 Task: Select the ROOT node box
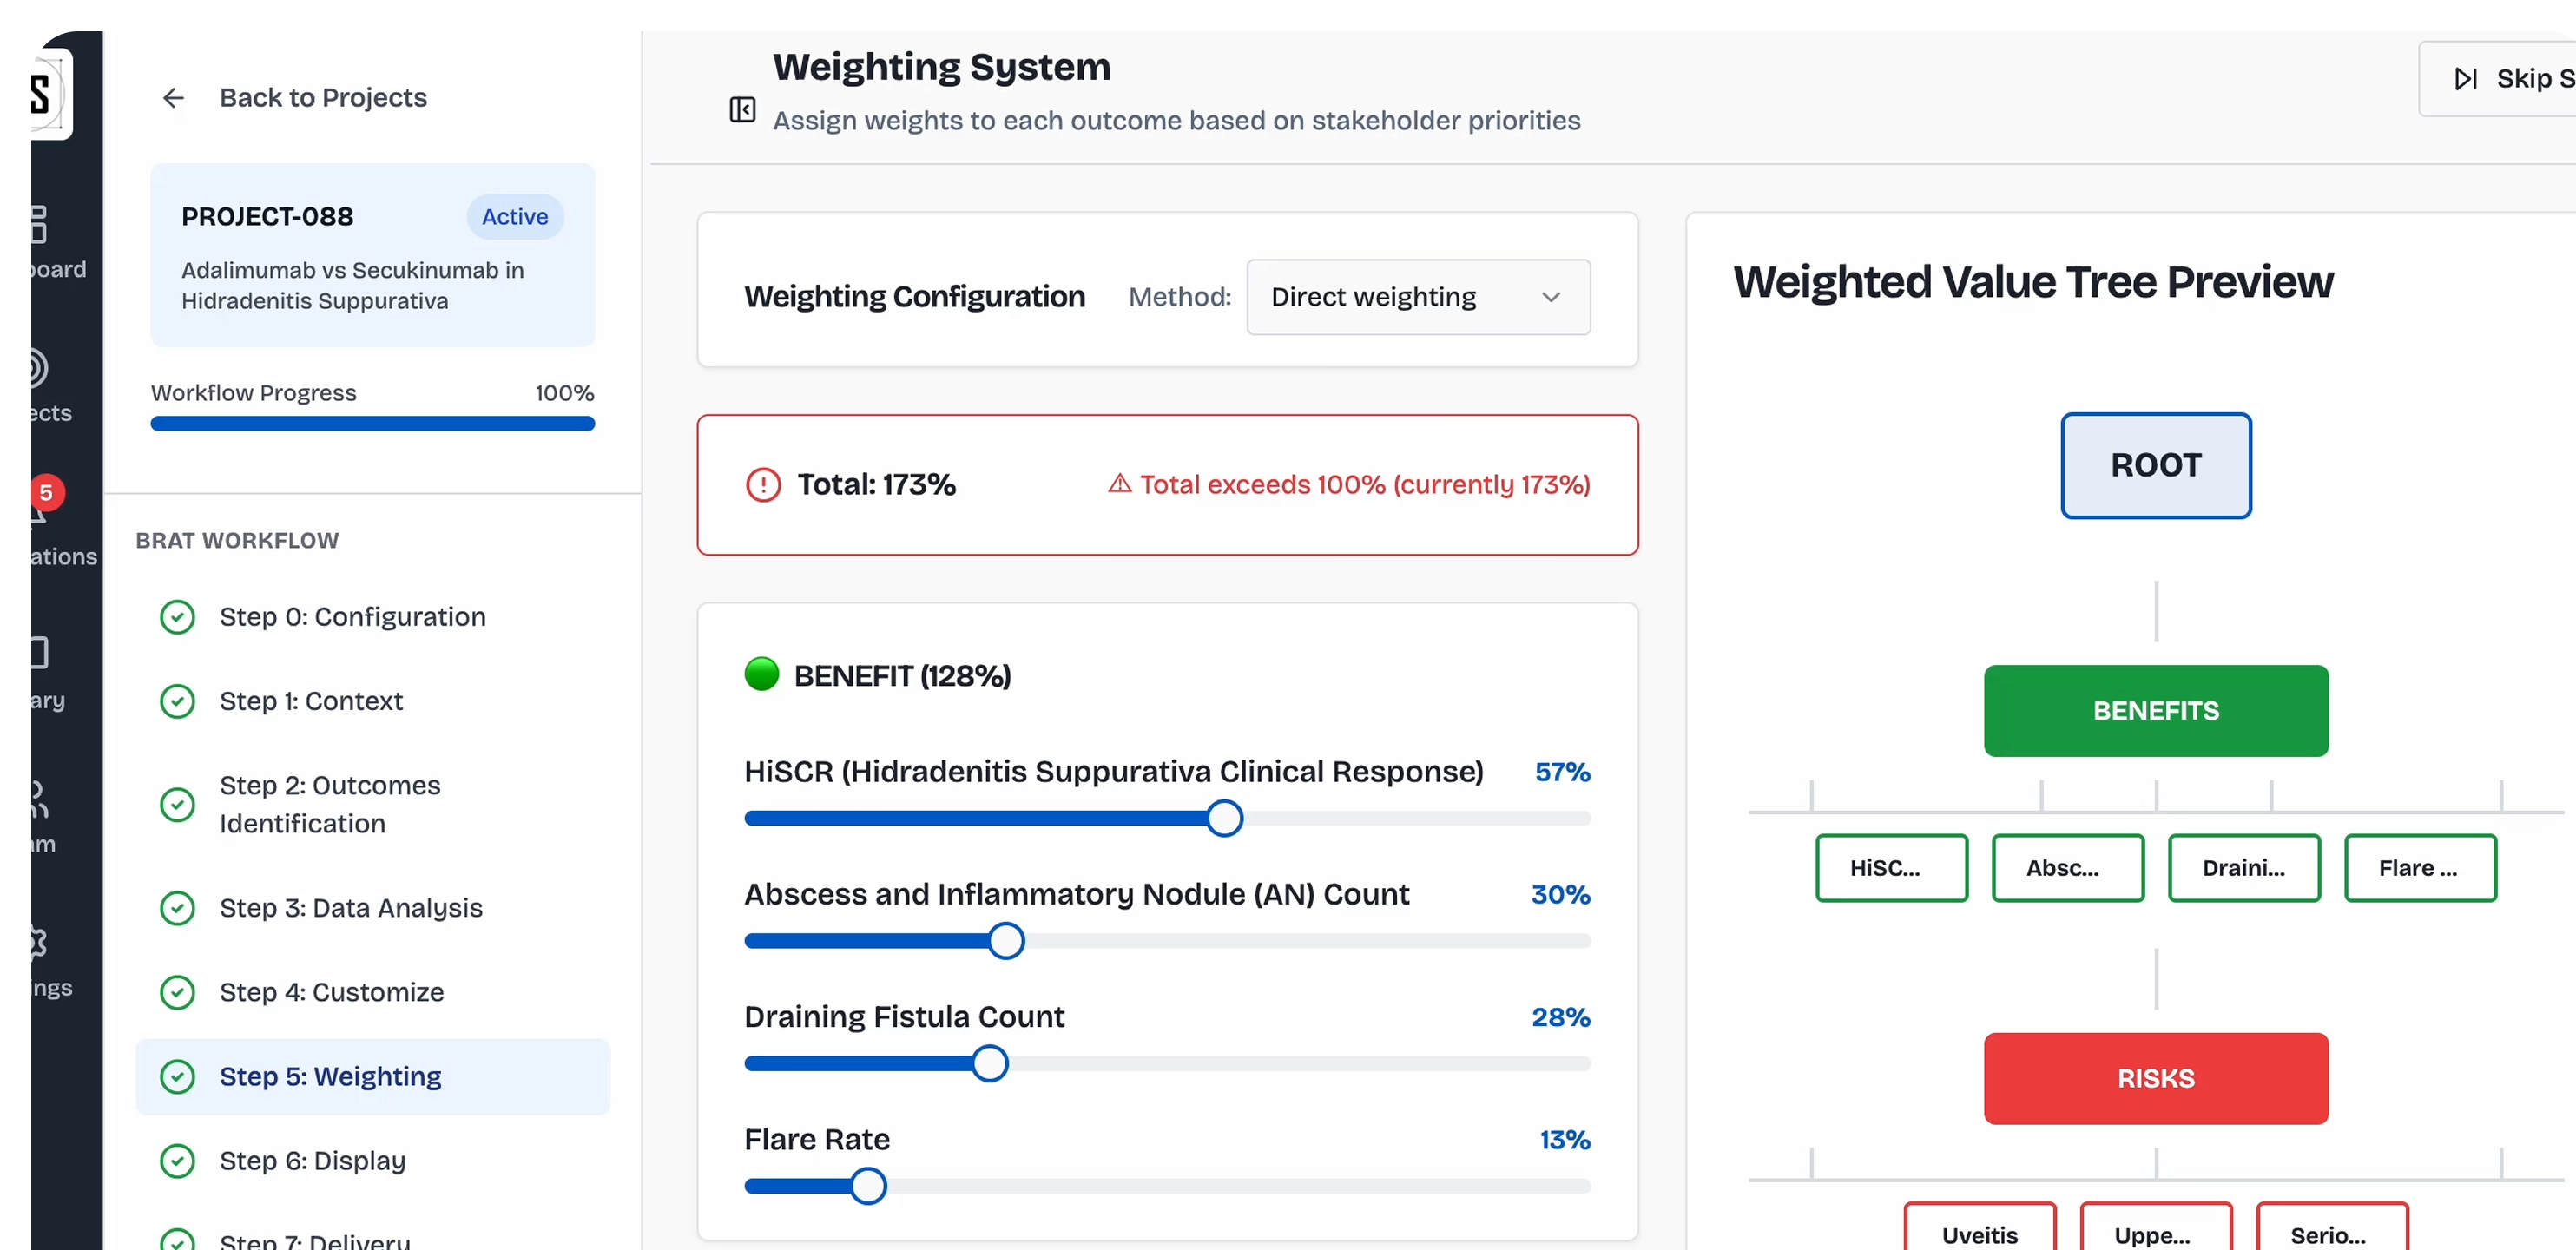(2155, 466)
